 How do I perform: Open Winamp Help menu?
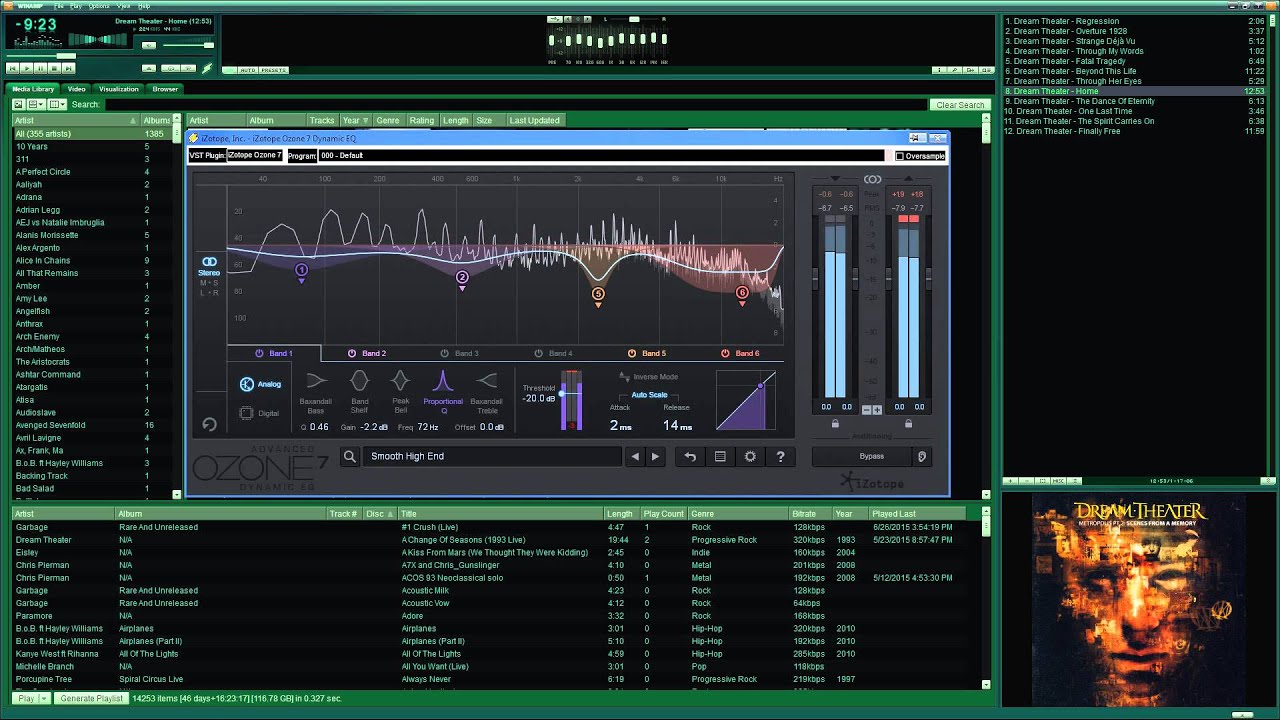(144, 6)
